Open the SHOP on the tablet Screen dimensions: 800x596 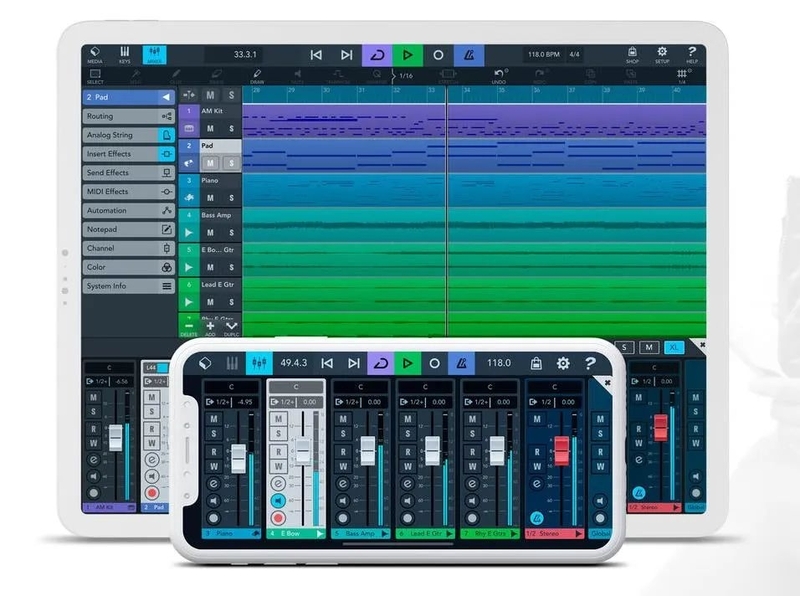[x=632, y=55]
